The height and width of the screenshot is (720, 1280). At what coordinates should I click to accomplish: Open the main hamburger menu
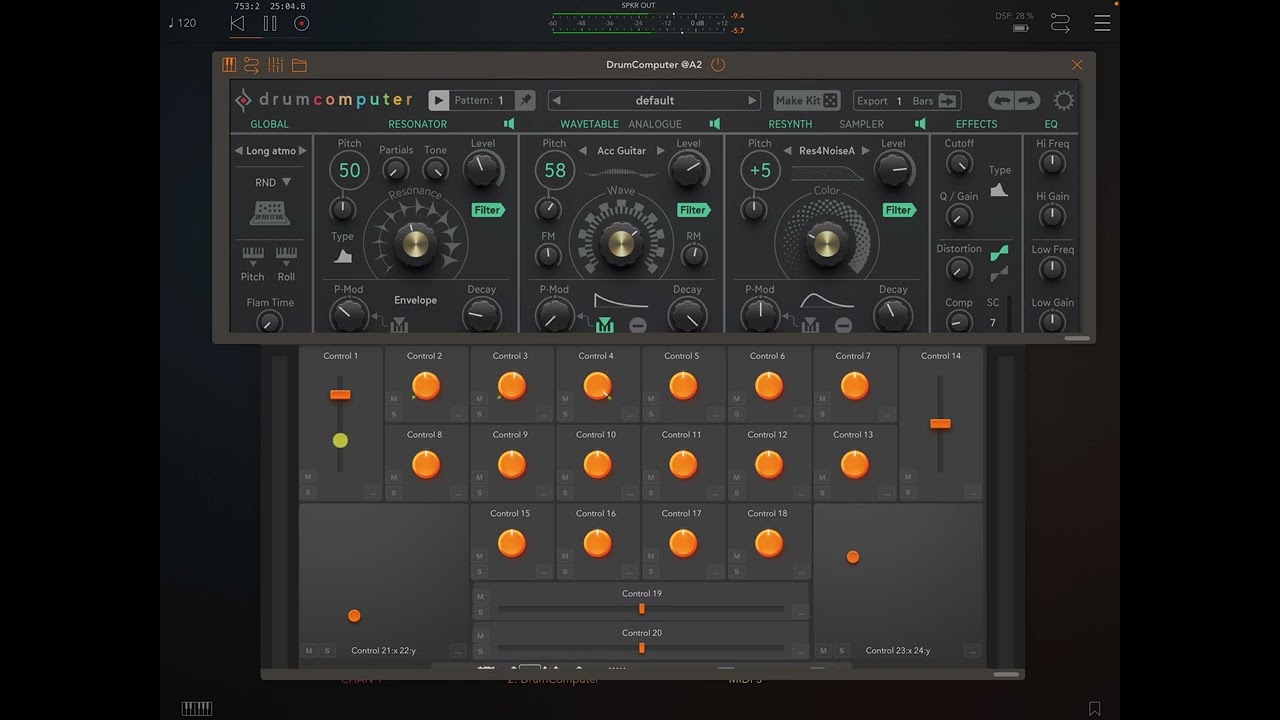[x=1102, y=23]
